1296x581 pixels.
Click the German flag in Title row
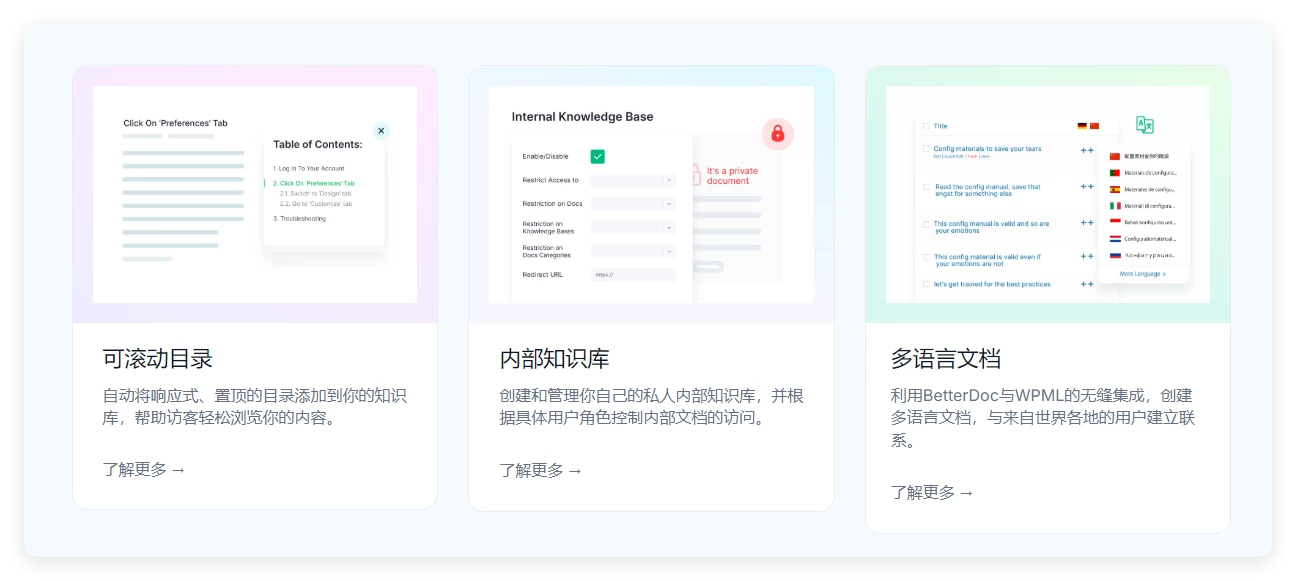pos(1082,126)
